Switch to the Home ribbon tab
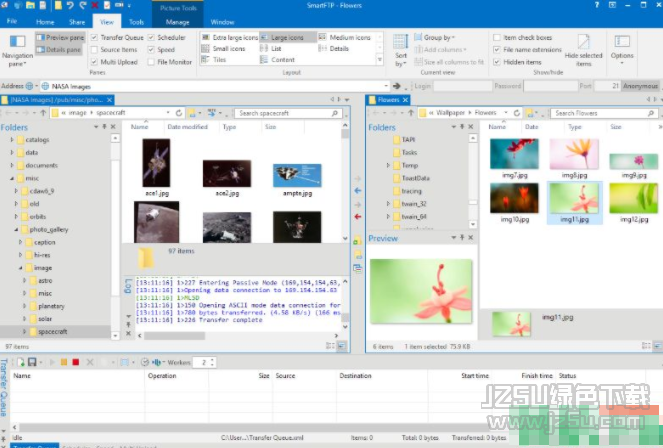The width and height of the screenshot is (663, 448). [45, 22]
